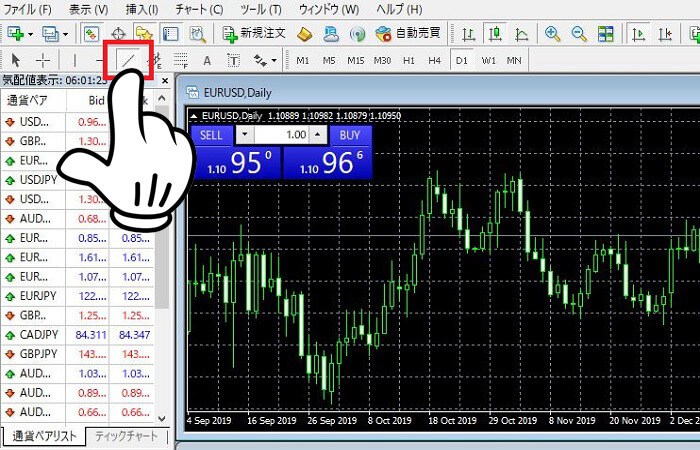Click the profiles icon
This screenshot has width=700, height=450.
click(50, 33)
